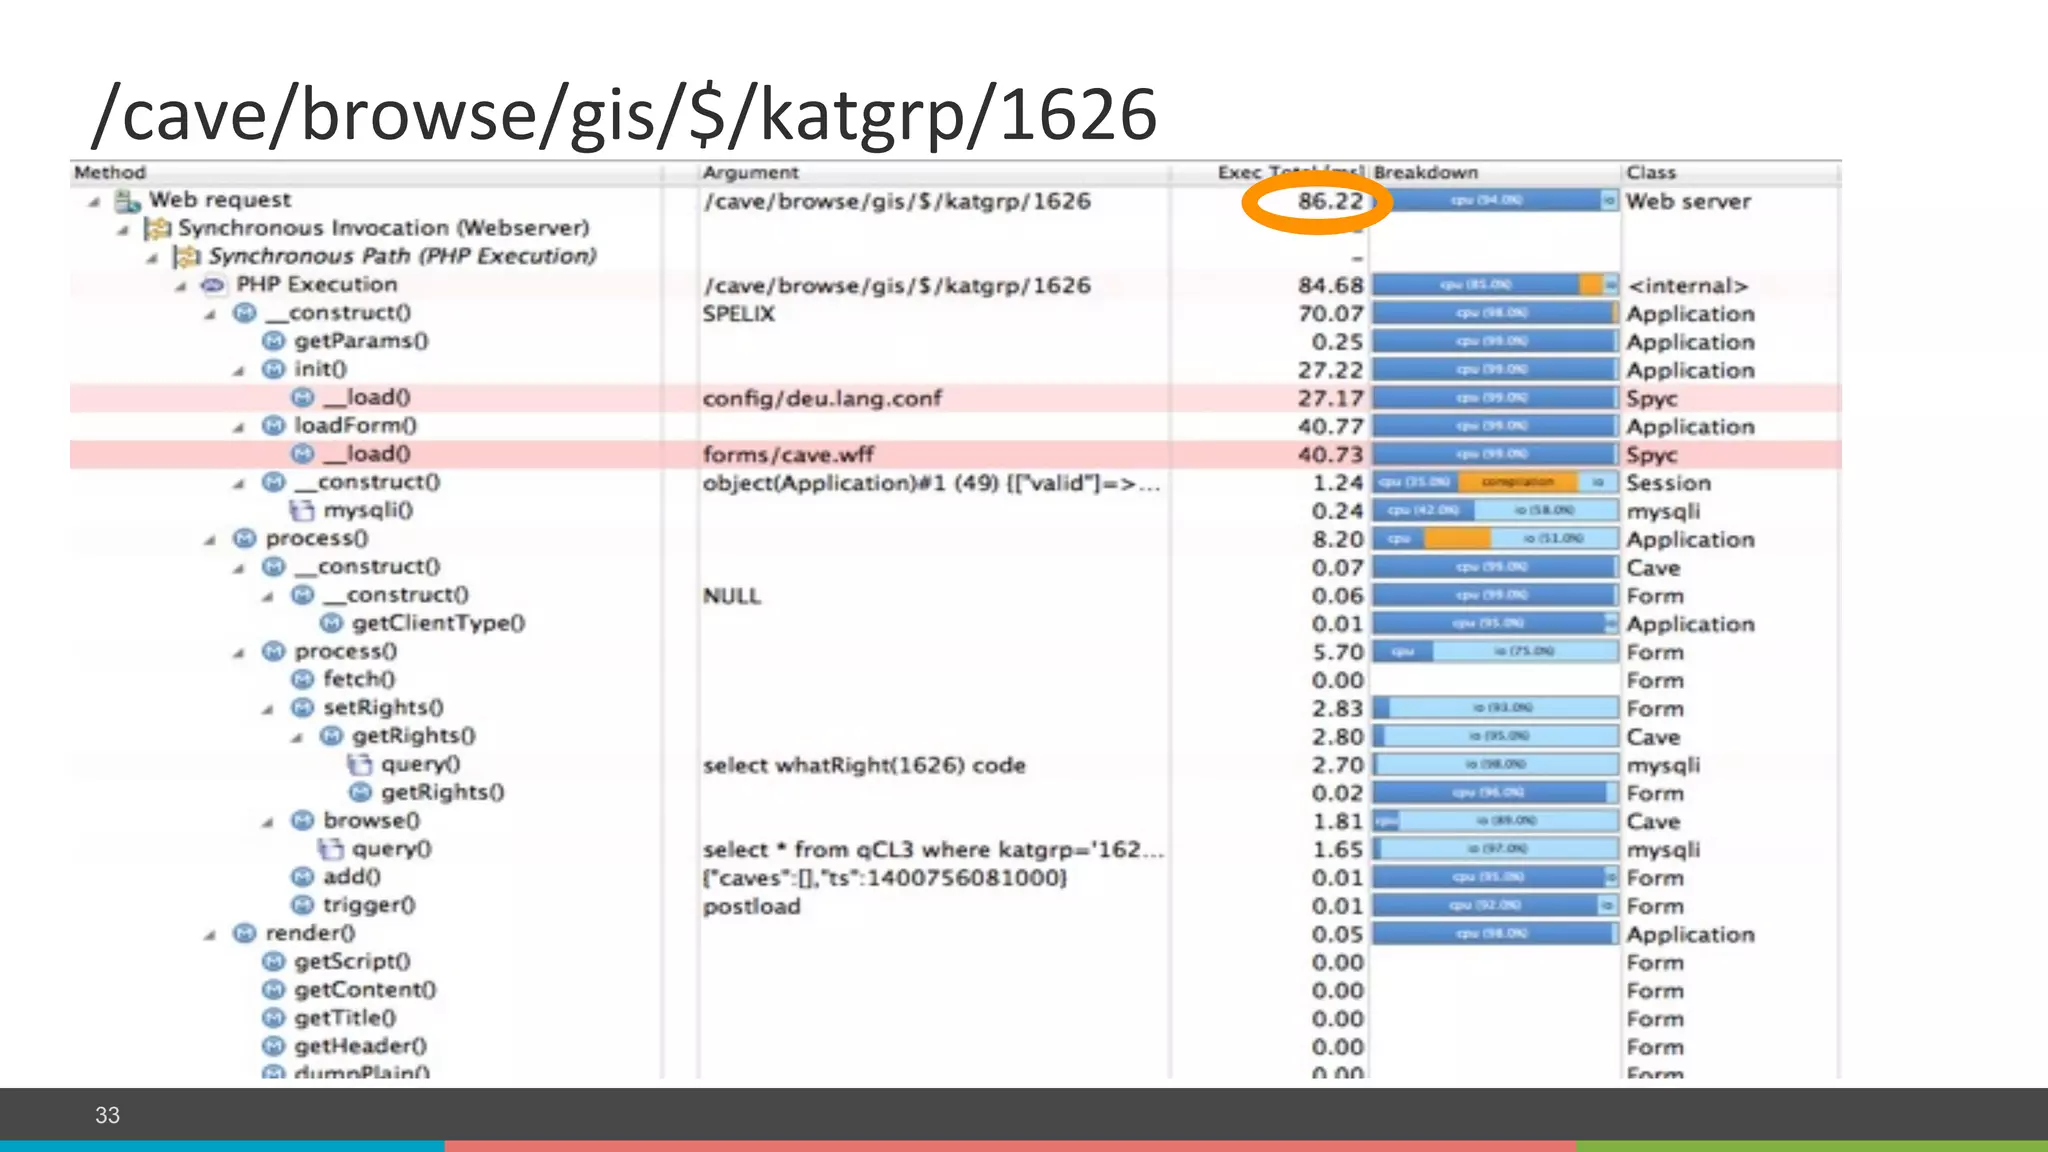The width and height of the screenshot is (2048, 1152).
Task: Click the getTitle() method icon
Action: [x=274, y=1018]
